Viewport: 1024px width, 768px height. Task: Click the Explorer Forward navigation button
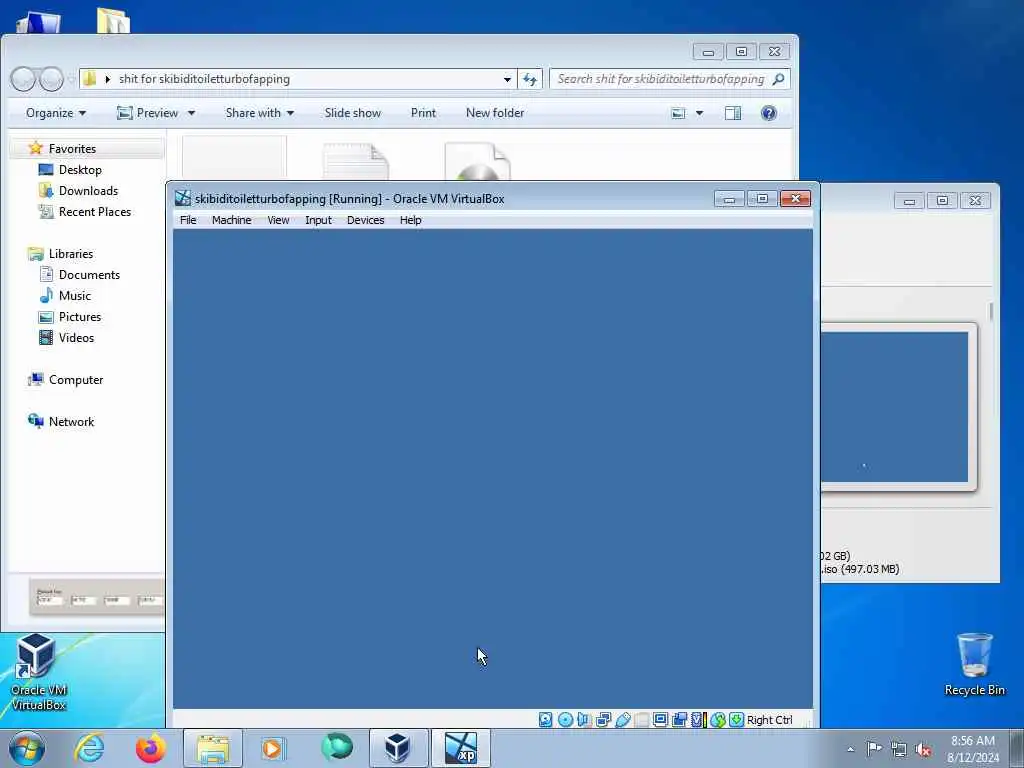(51, 79)
